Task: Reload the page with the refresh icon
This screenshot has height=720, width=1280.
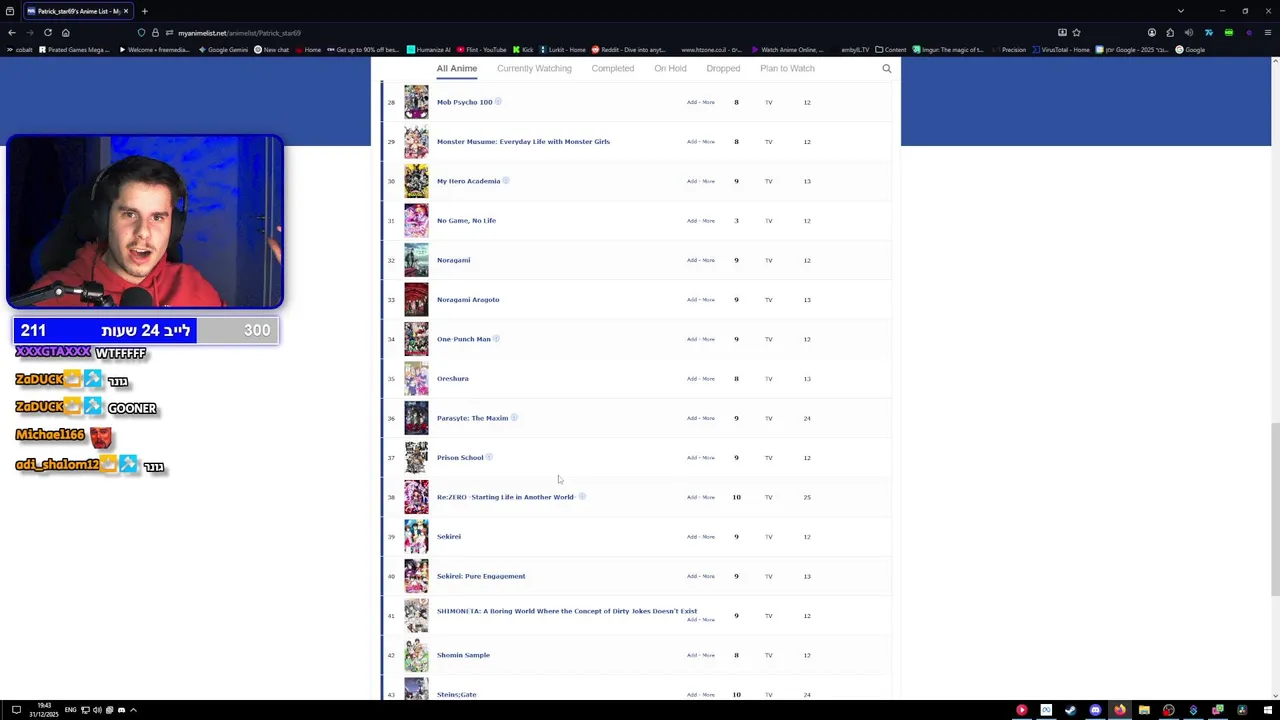Action: coord(47,33)
